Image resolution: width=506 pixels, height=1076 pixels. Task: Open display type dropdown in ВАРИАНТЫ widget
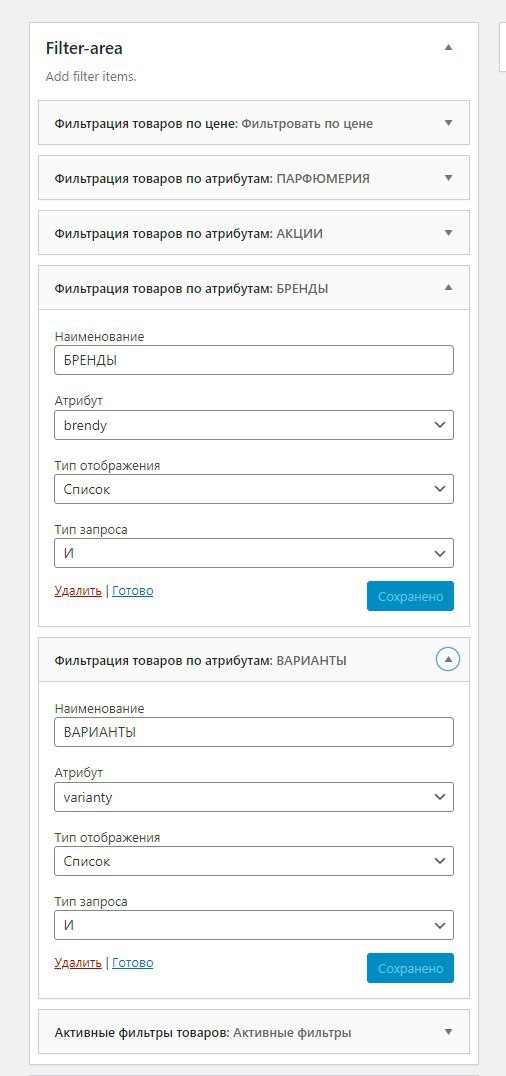[x=254, y=861]
